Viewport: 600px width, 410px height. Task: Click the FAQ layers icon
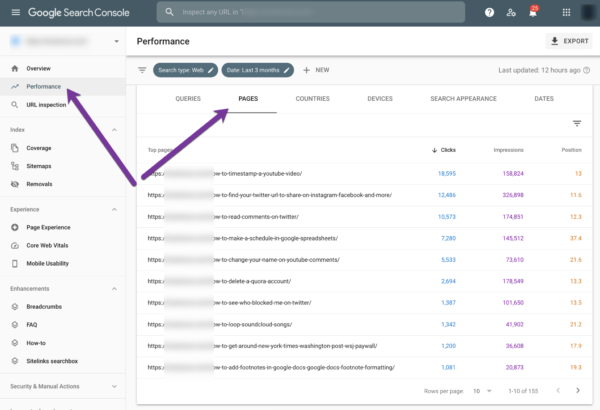coord(15,325)
